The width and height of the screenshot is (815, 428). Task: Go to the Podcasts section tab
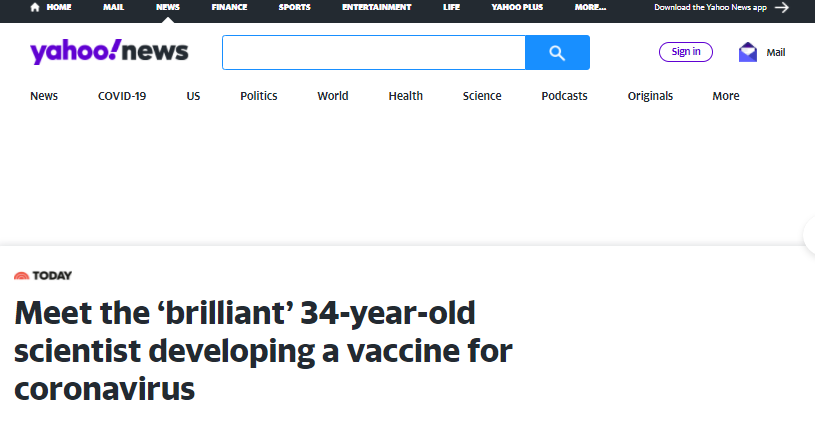coord(564,96)
